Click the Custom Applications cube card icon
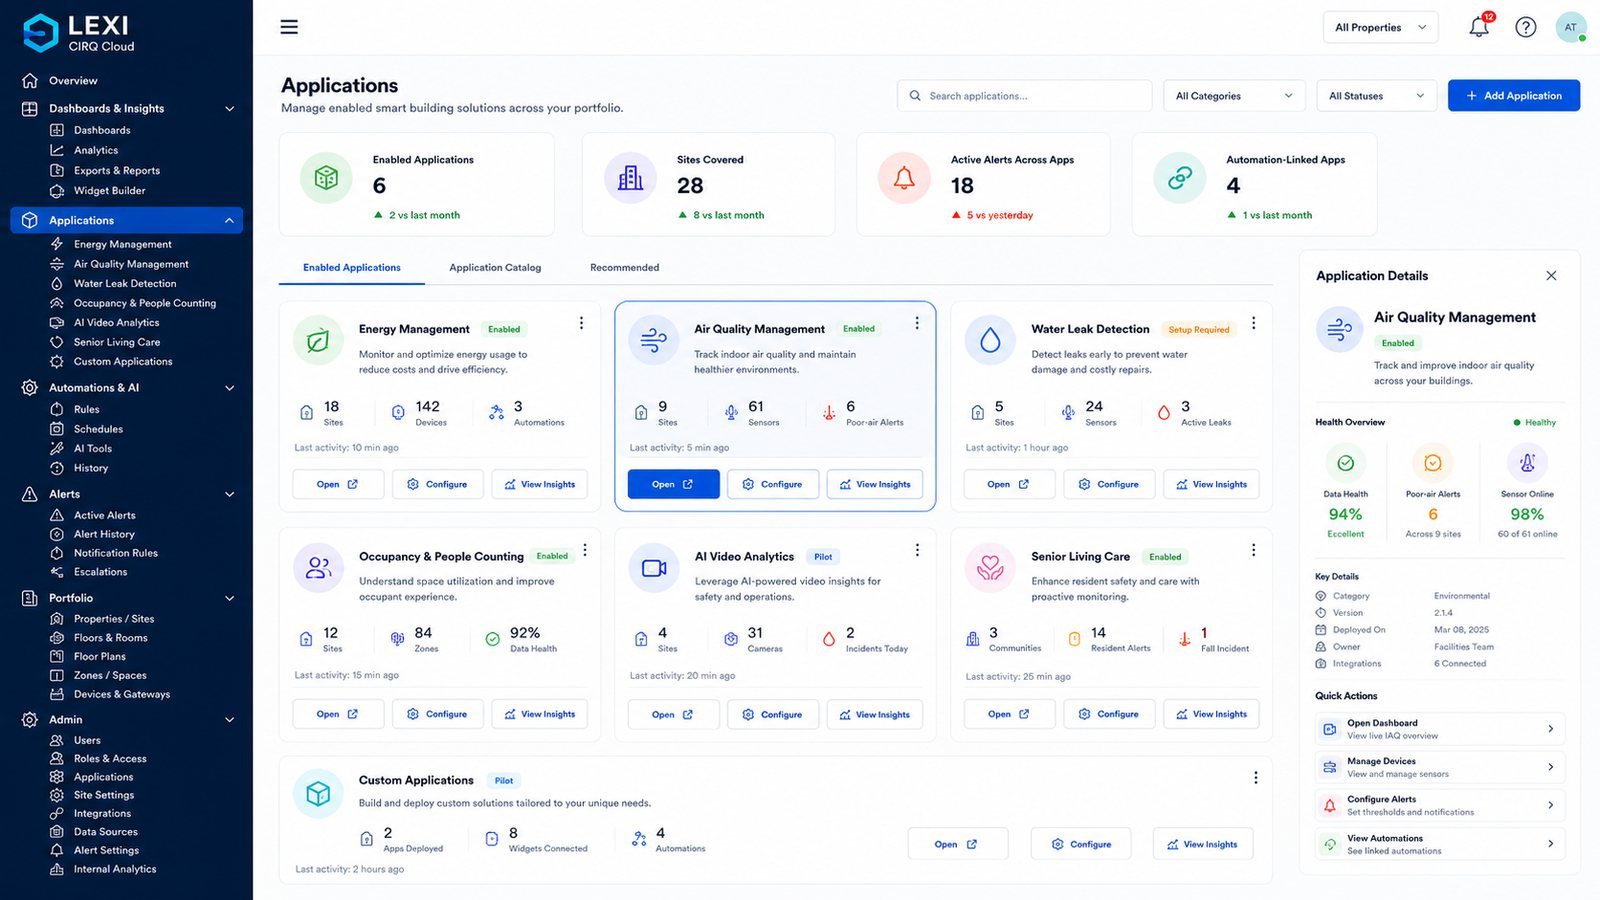This screenshot has height=900, width=1600. (318, 794)
